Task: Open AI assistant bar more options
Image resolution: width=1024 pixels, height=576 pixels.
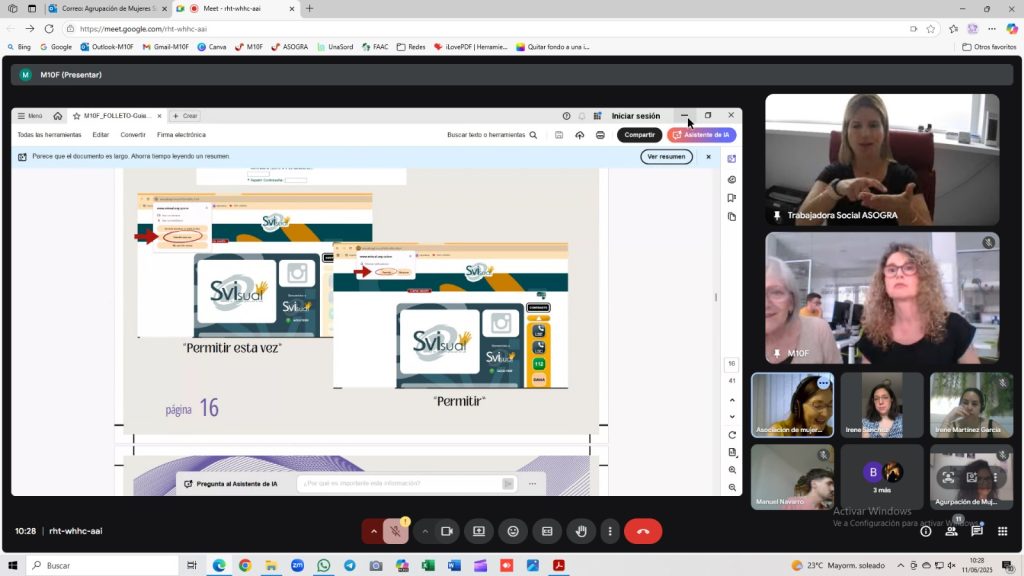Action: 532,484
